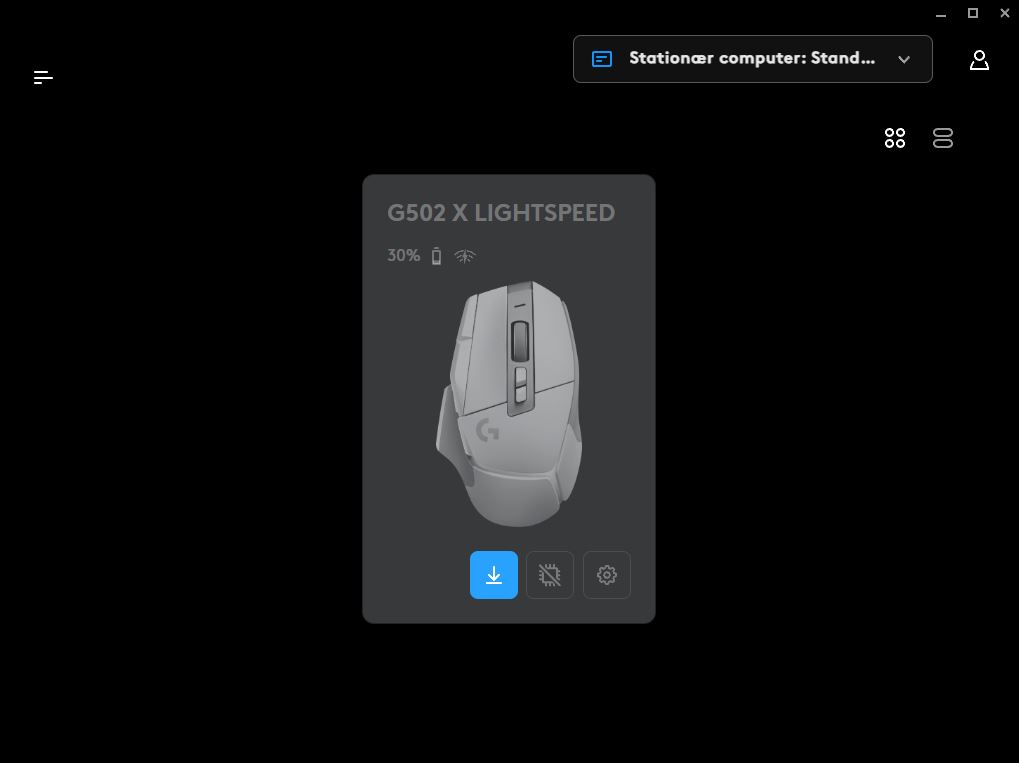1019x763 pixels.
Task: Switch to grid device view
Action: 895,138
